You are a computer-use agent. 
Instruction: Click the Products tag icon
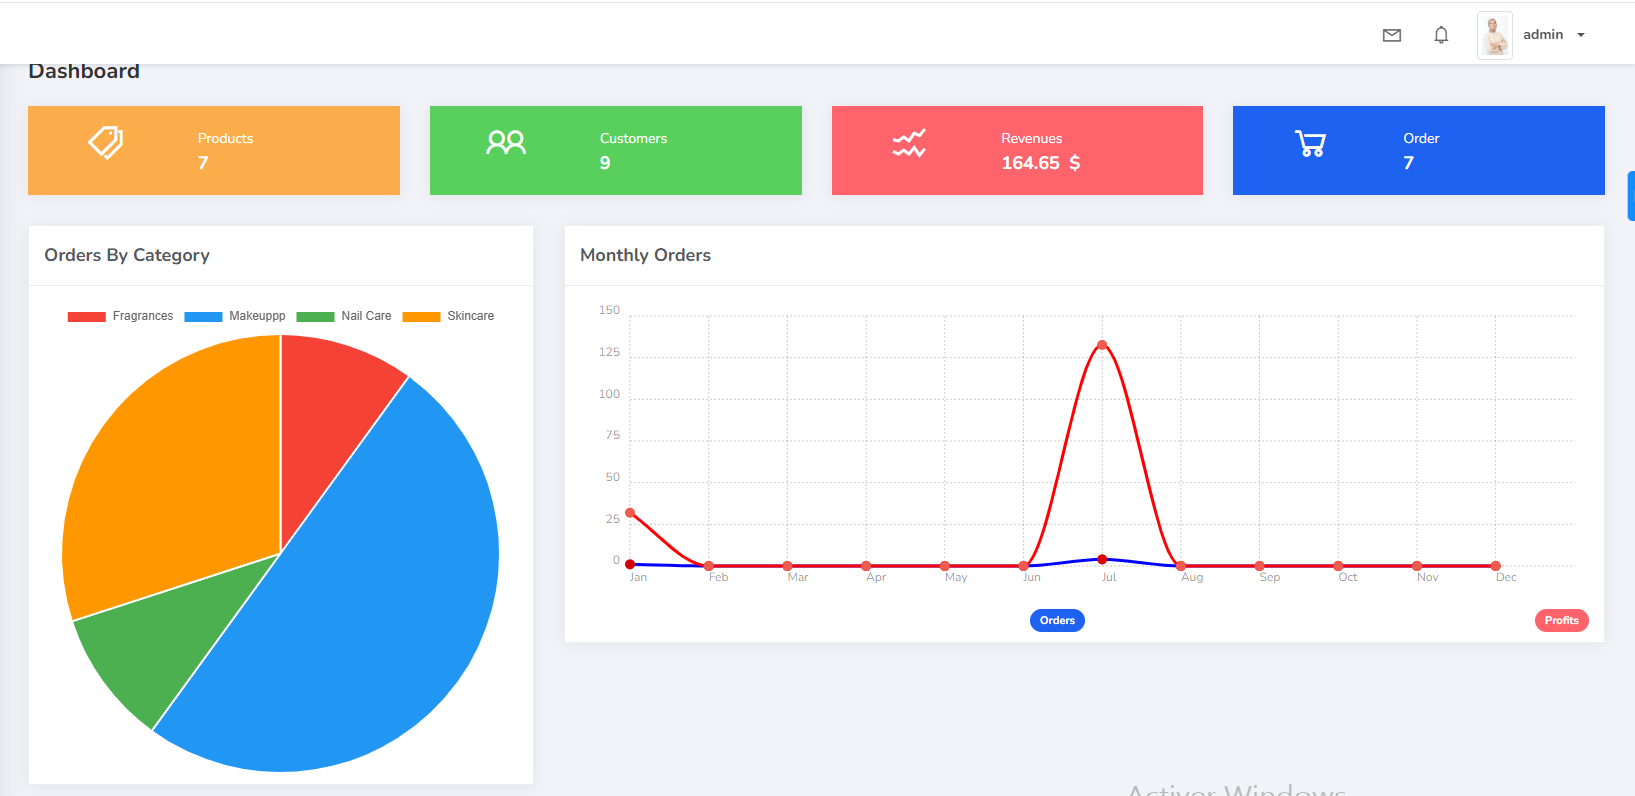click(106, 143)
